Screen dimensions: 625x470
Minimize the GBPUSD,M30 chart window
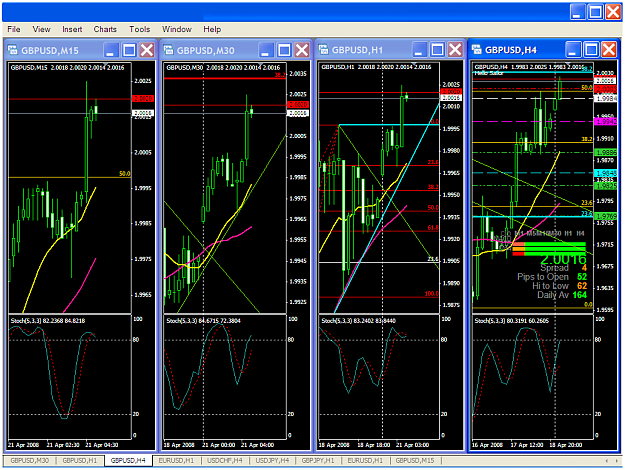(x=266, y=50)
